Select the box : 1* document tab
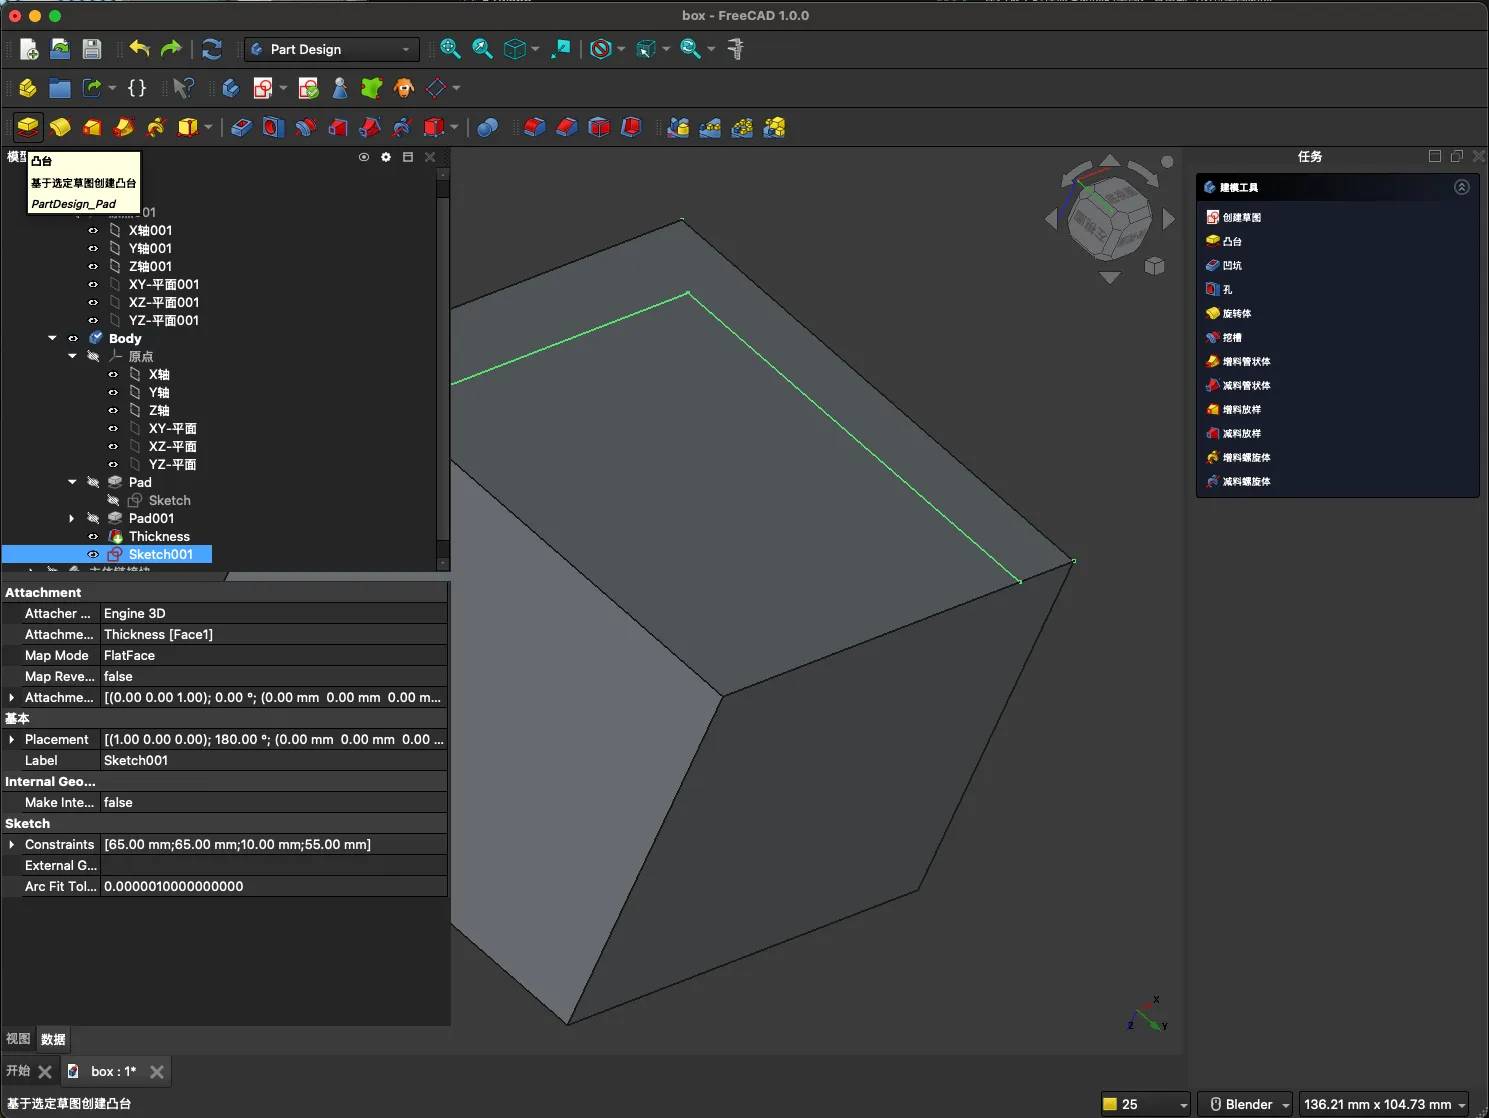 (x=113, y=1071)
